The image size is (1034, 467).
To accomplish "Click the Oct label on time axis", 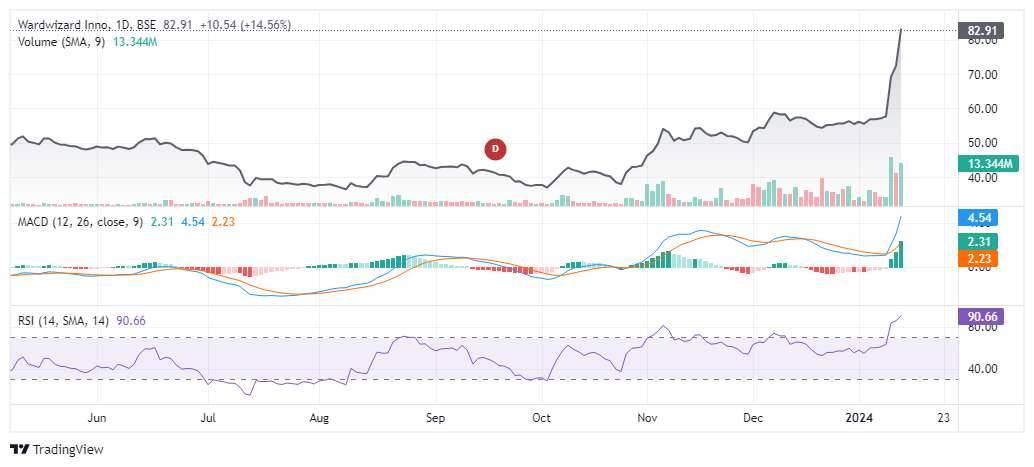I will coord(541,418).
